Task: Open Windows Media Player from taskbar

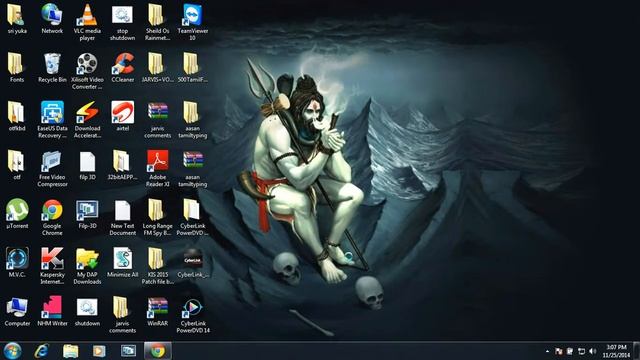Action: coord(99,351)
